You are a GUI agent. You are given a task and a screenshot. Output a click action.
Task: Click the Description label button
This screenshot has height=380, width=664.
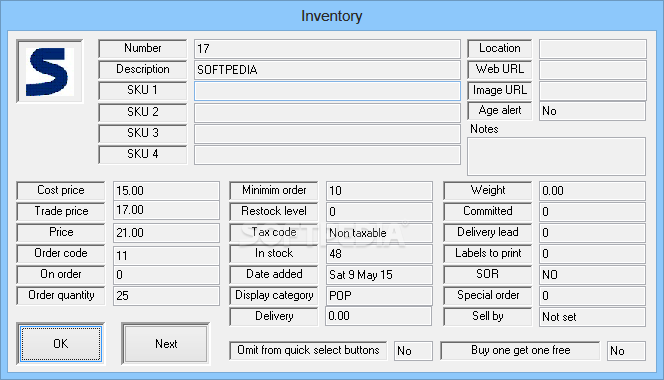[143, 69]
